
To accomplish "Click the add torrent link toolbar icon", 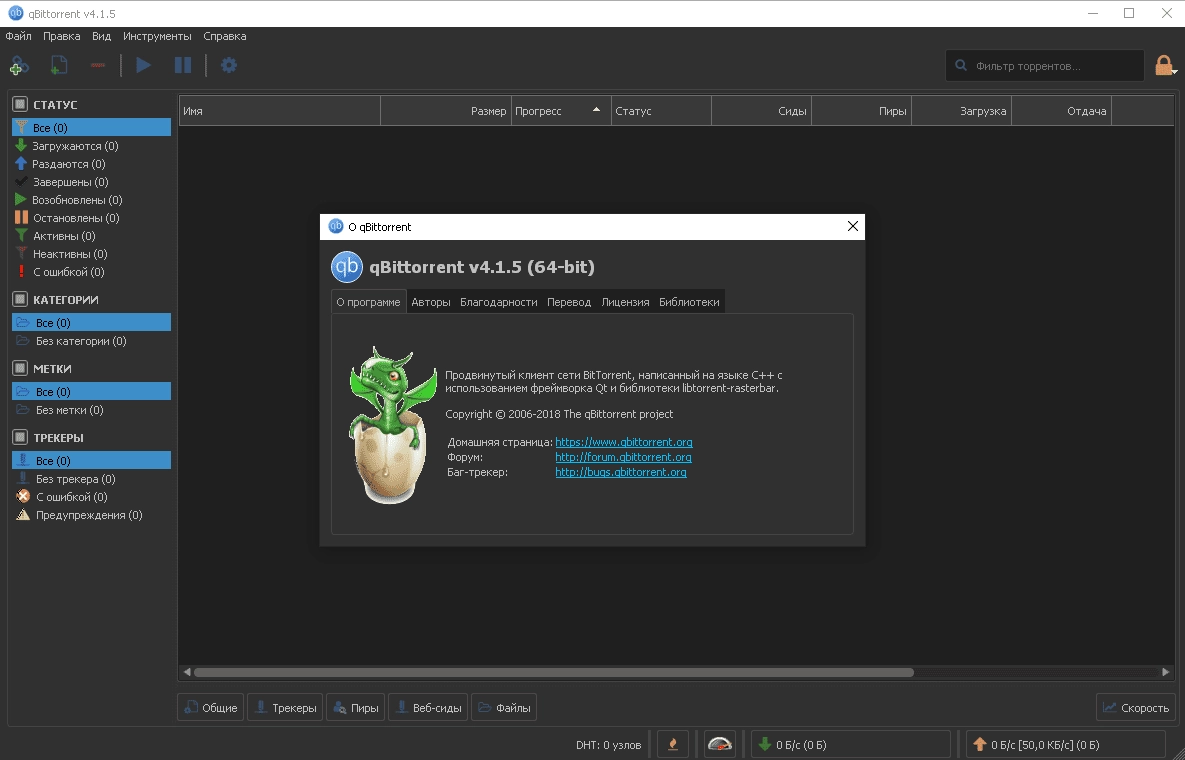I will click(19, 66).
